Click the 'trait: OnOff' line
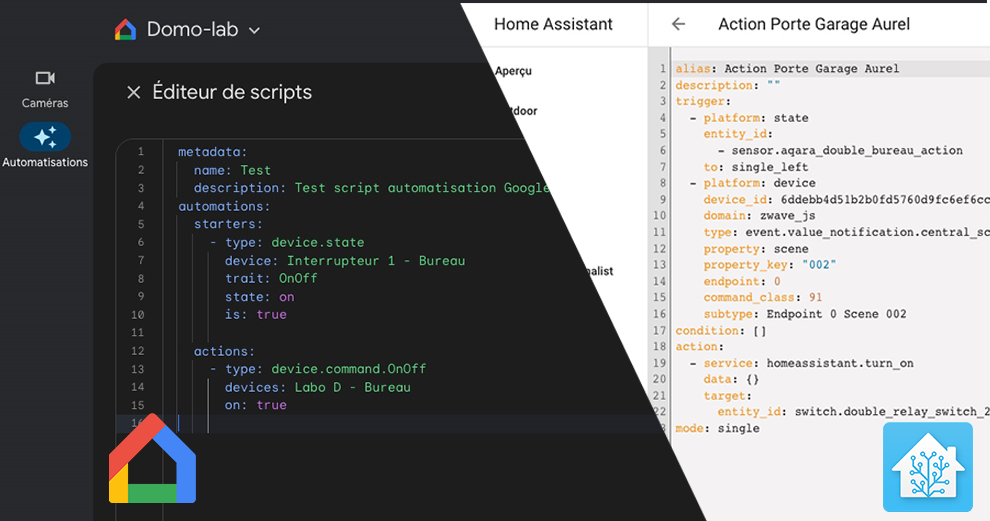This screenshot has height=521, width=990. point(271,278)
